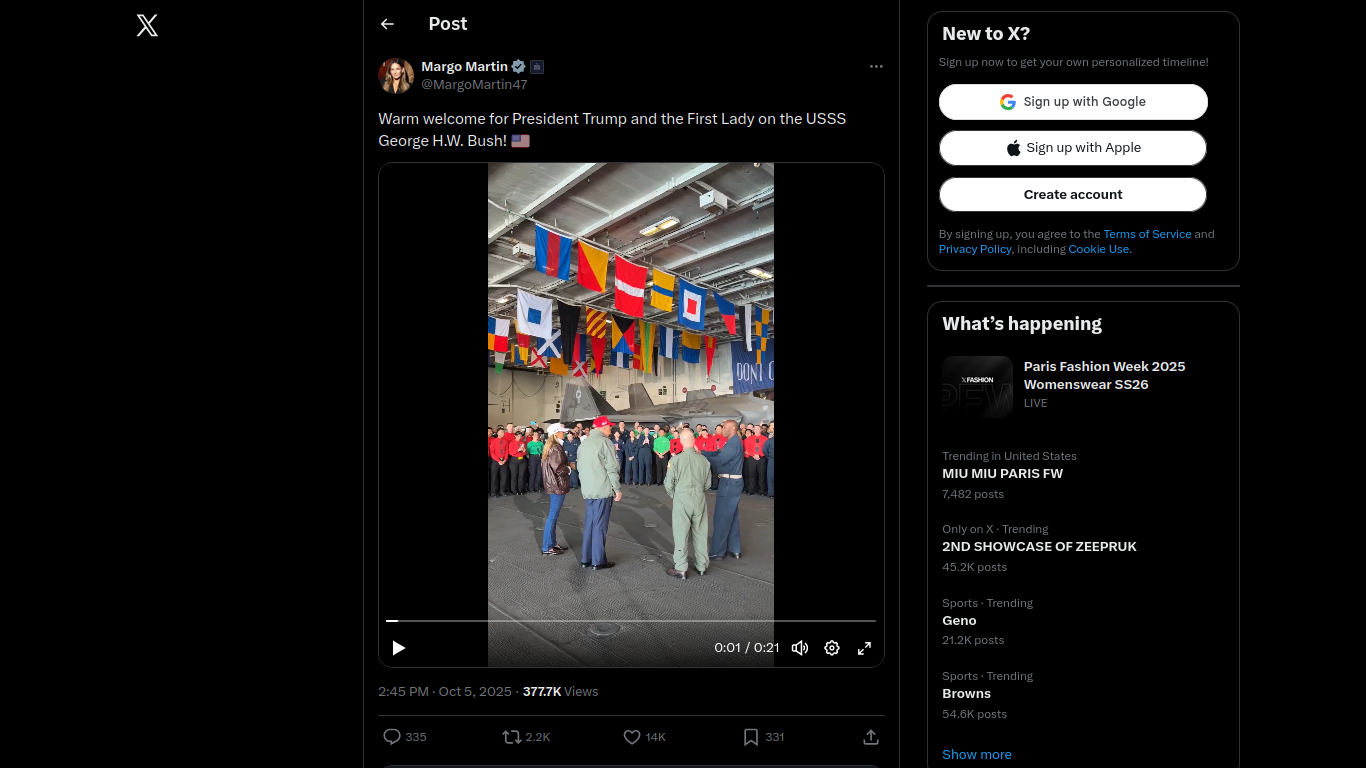Sign up with Apple
Image resolution: width=1366 pixels, height=768 pixels.
(1073, 148)
